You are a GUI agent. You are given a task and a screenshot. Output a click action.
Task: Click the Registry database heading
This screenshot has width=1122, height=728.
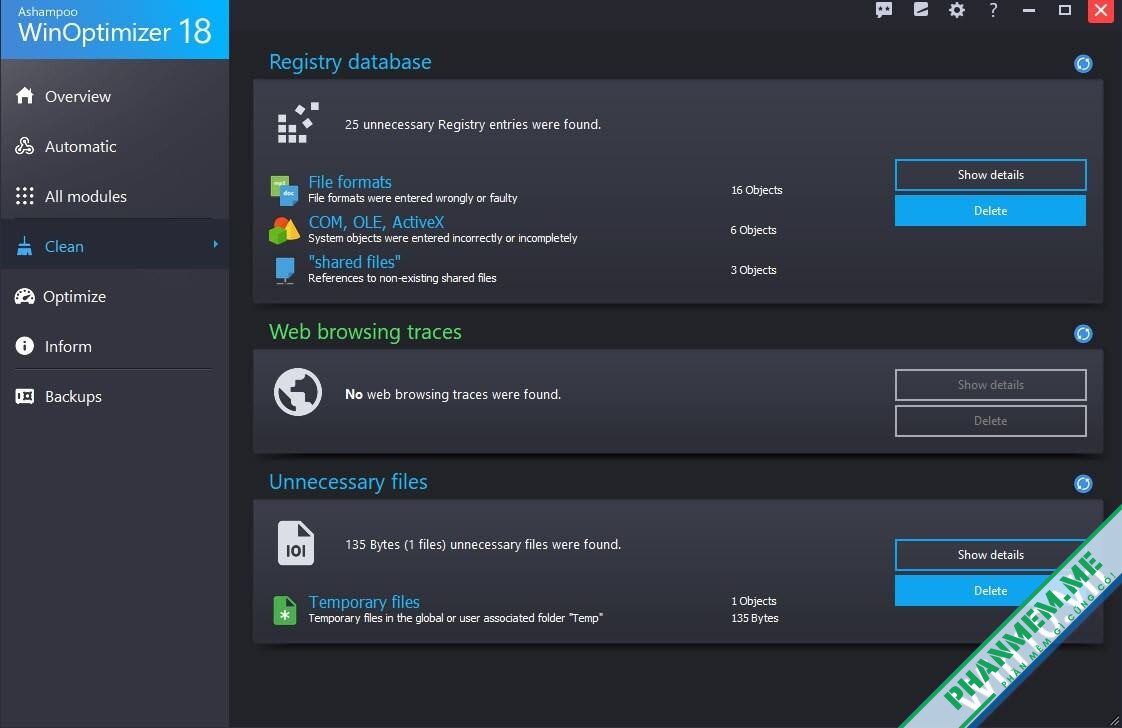tap(350, 62)
